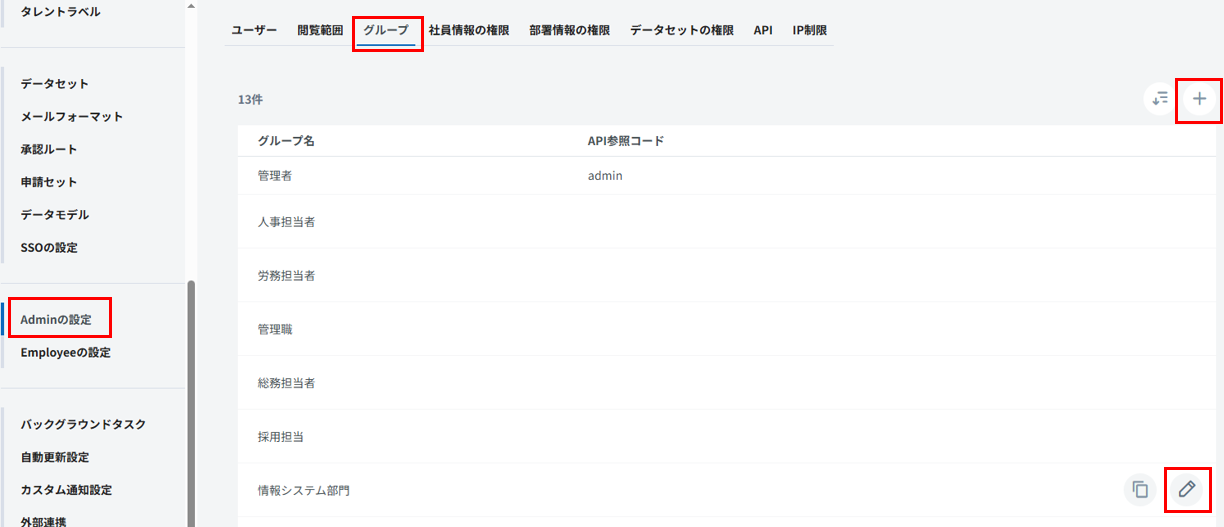Click the グループ名 column header
This screenshot has height=527, width=1224.
tap(286, 141)
